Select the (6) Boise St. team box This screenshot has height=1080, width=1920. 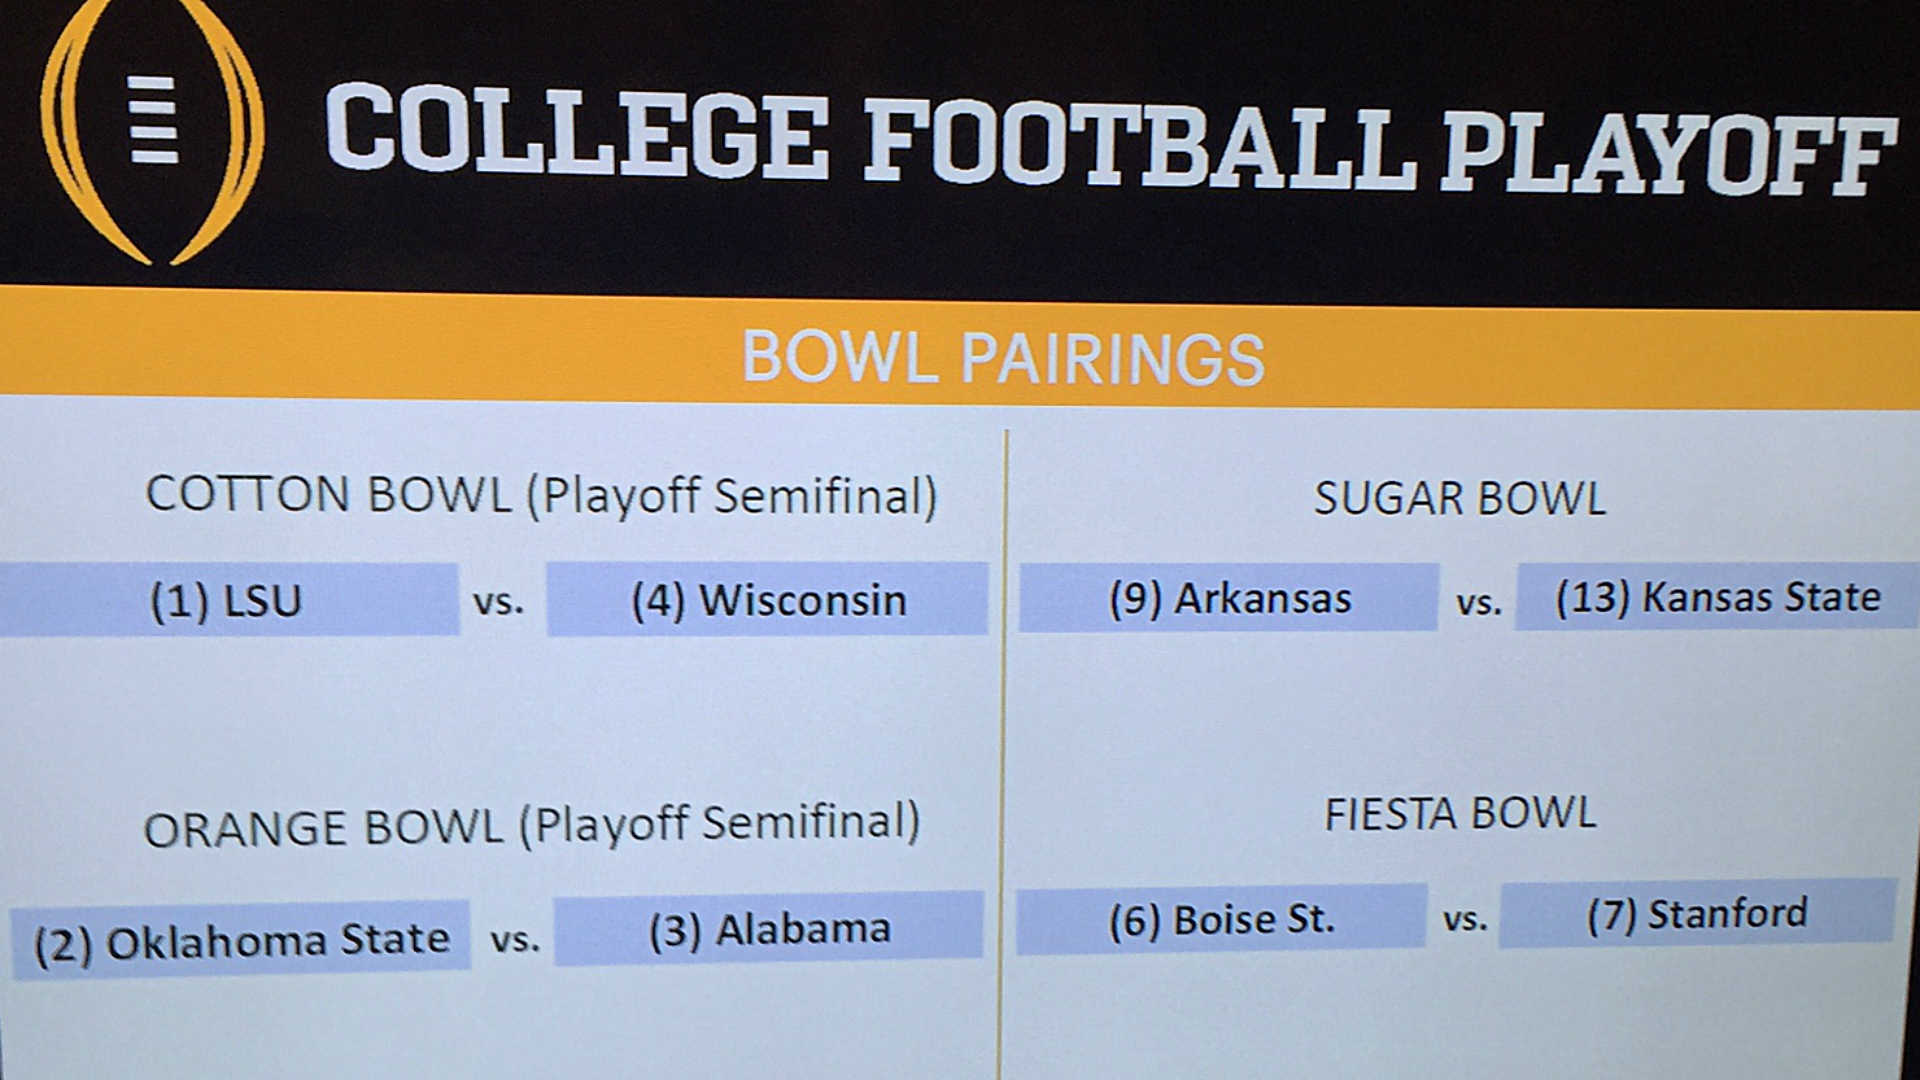click(x=1221, y=918)
